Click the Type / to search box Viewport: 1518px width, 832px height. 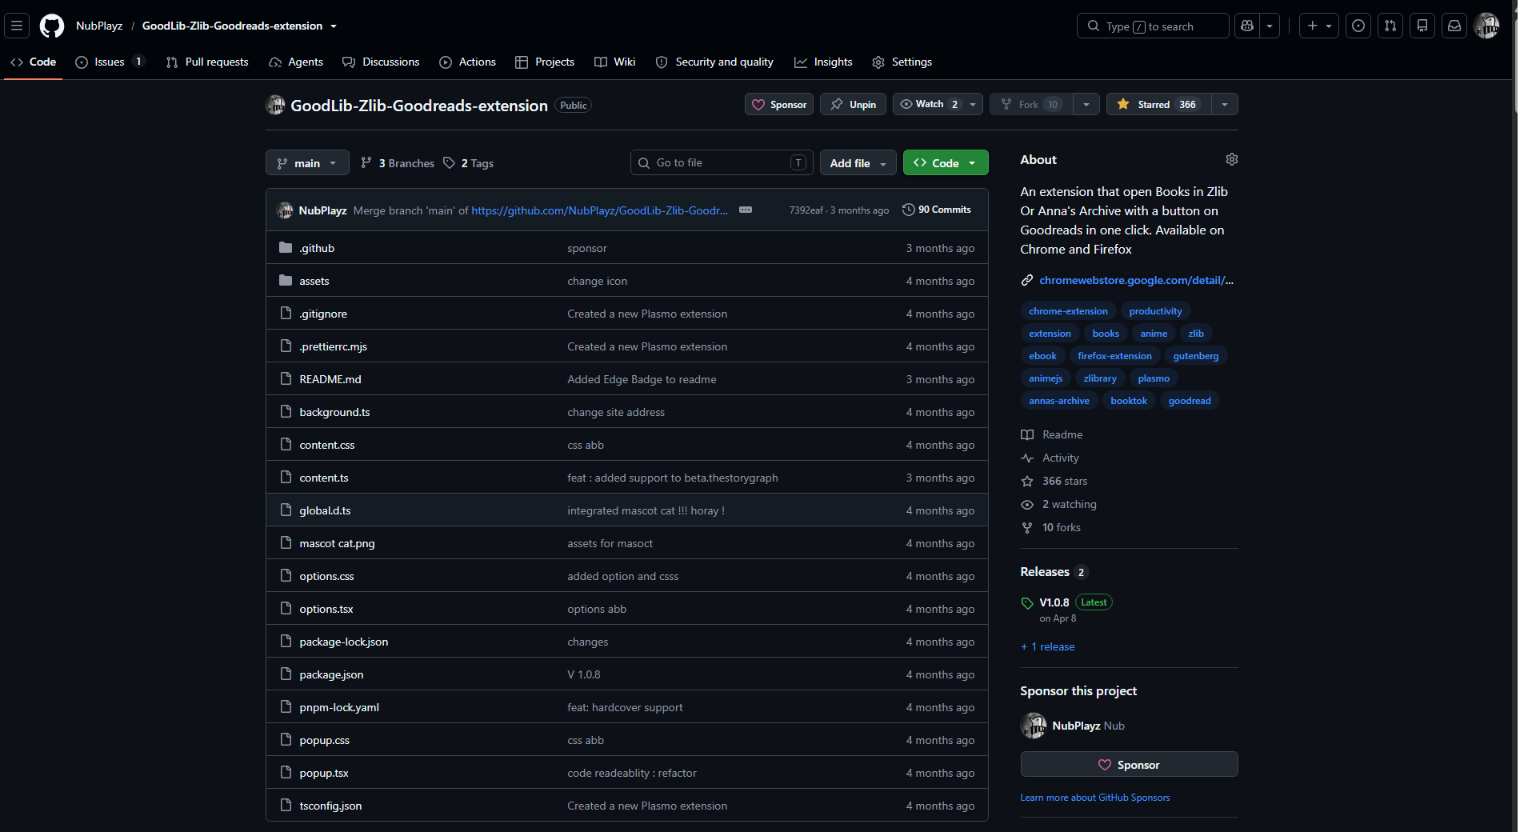click(1153, 26)
